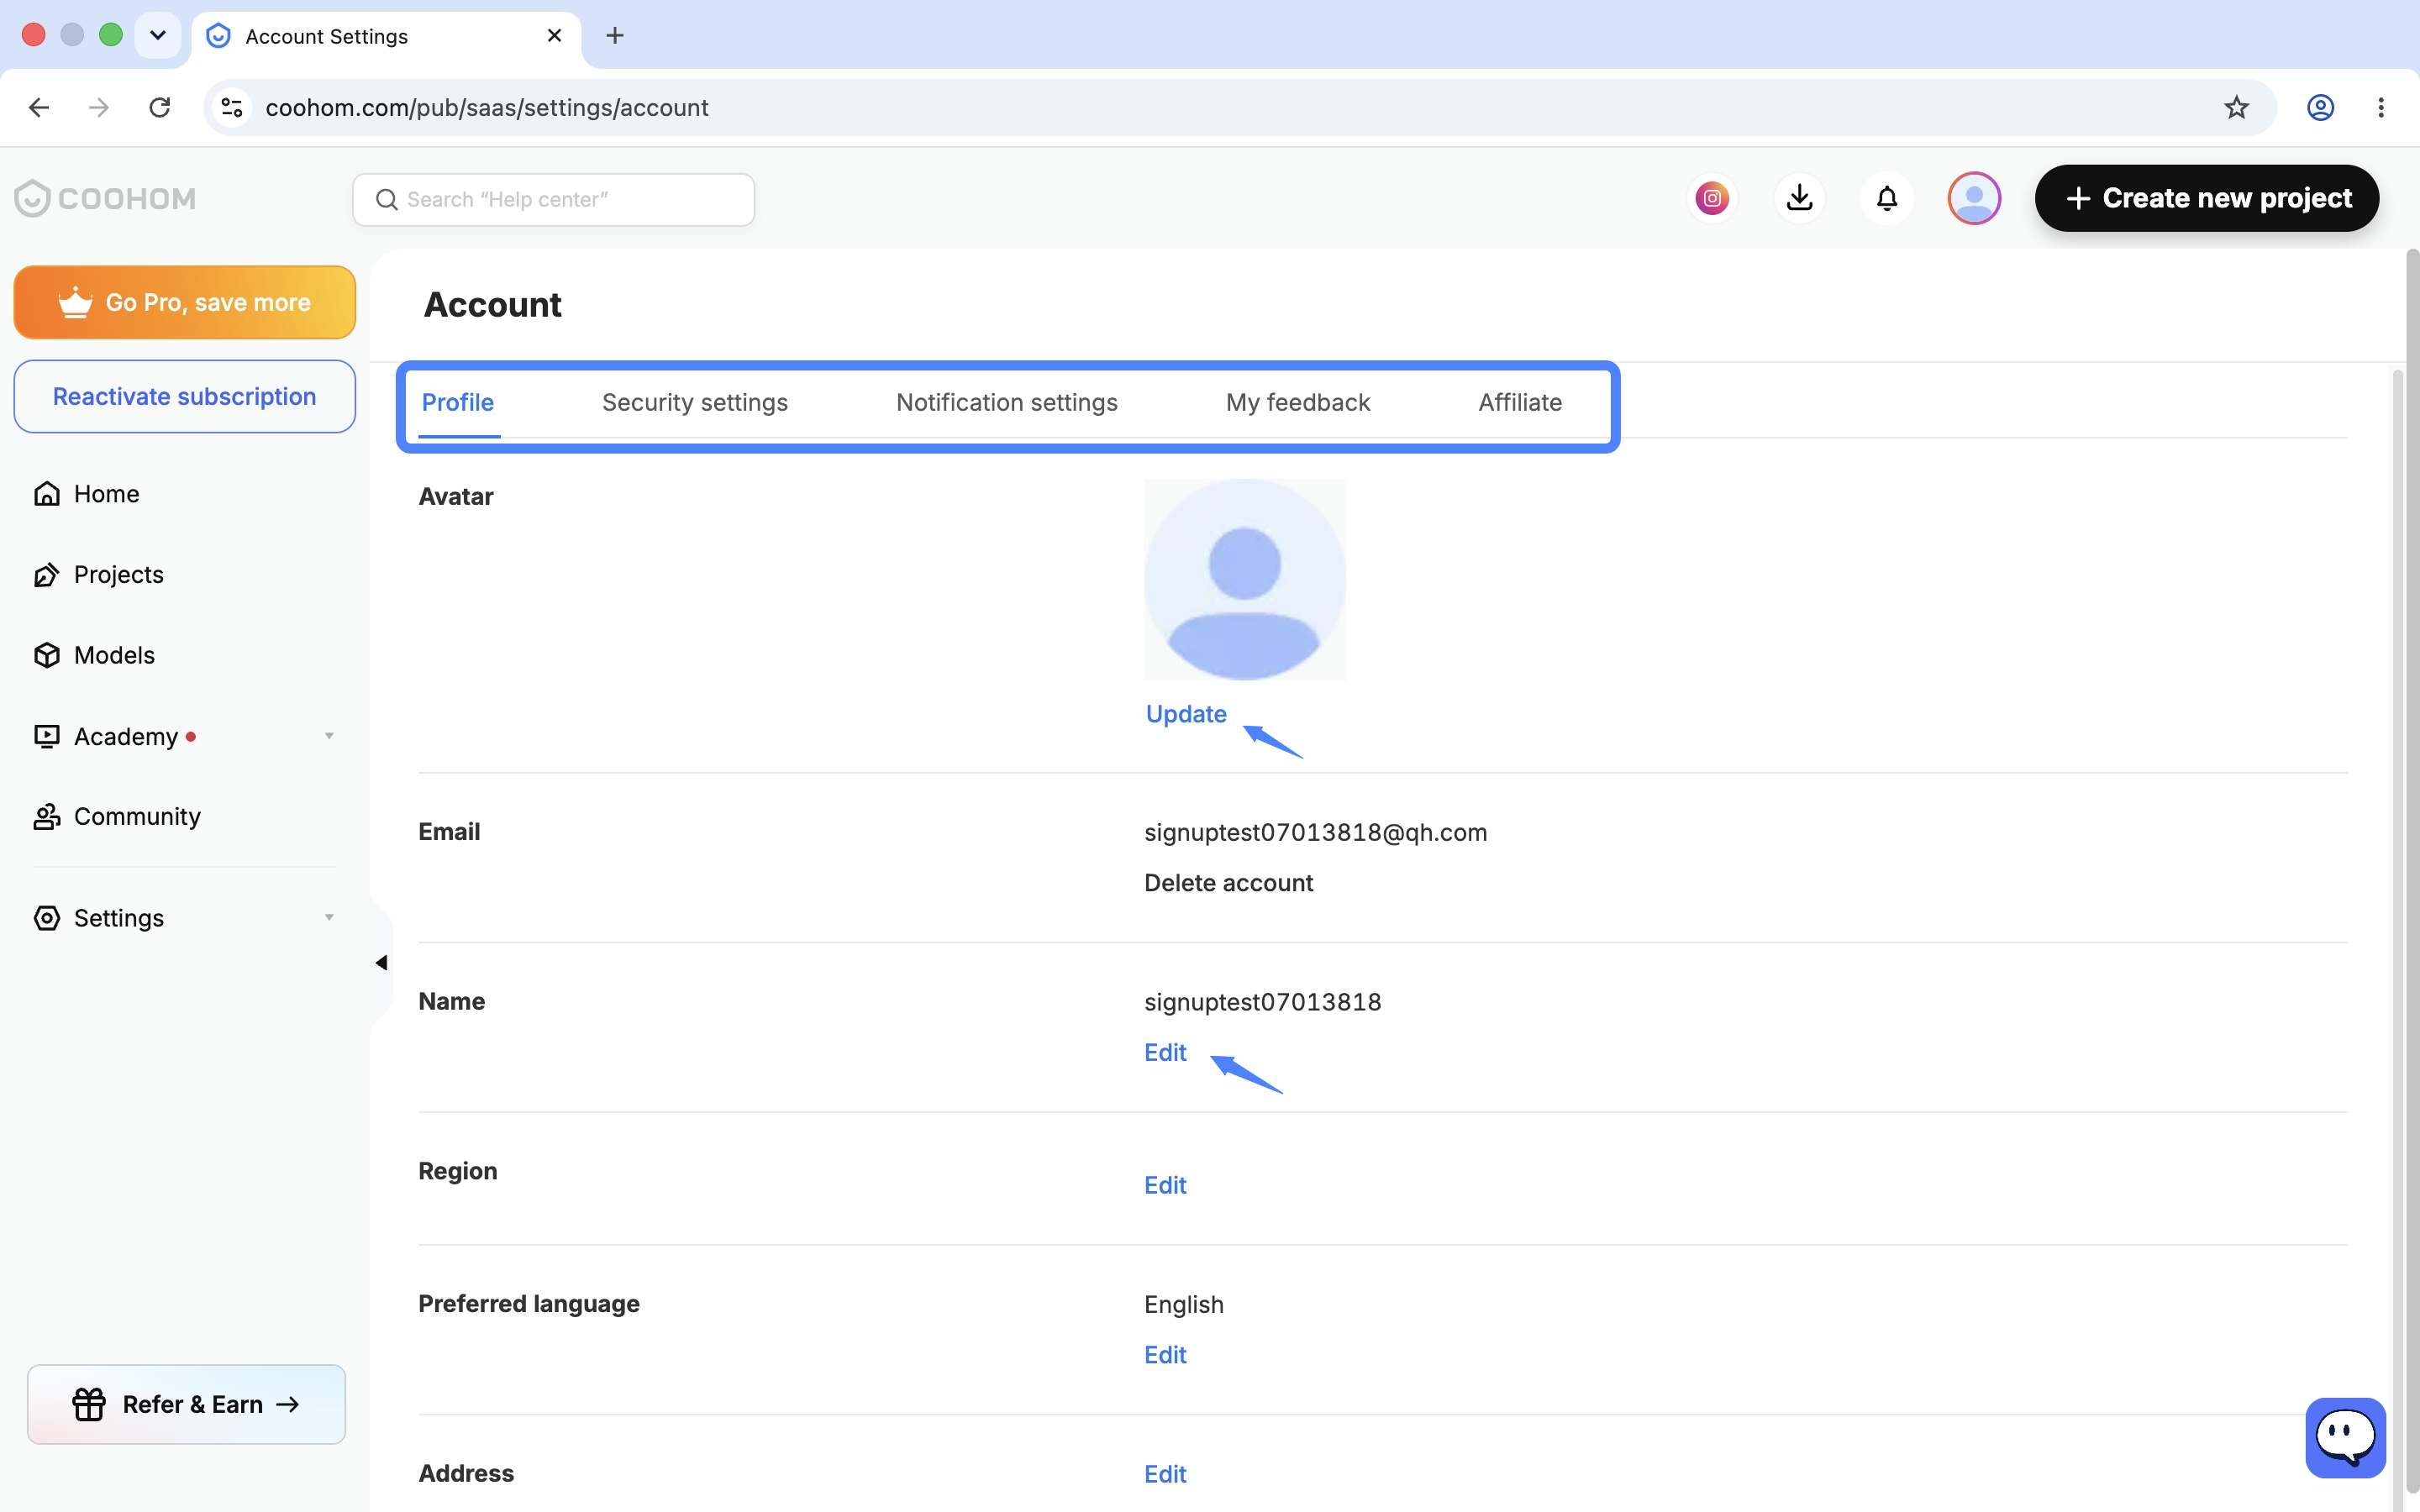Viewport: 2420px width, 1512px height.
Task: Edit the Name field
Action: click(1165, 1052)
